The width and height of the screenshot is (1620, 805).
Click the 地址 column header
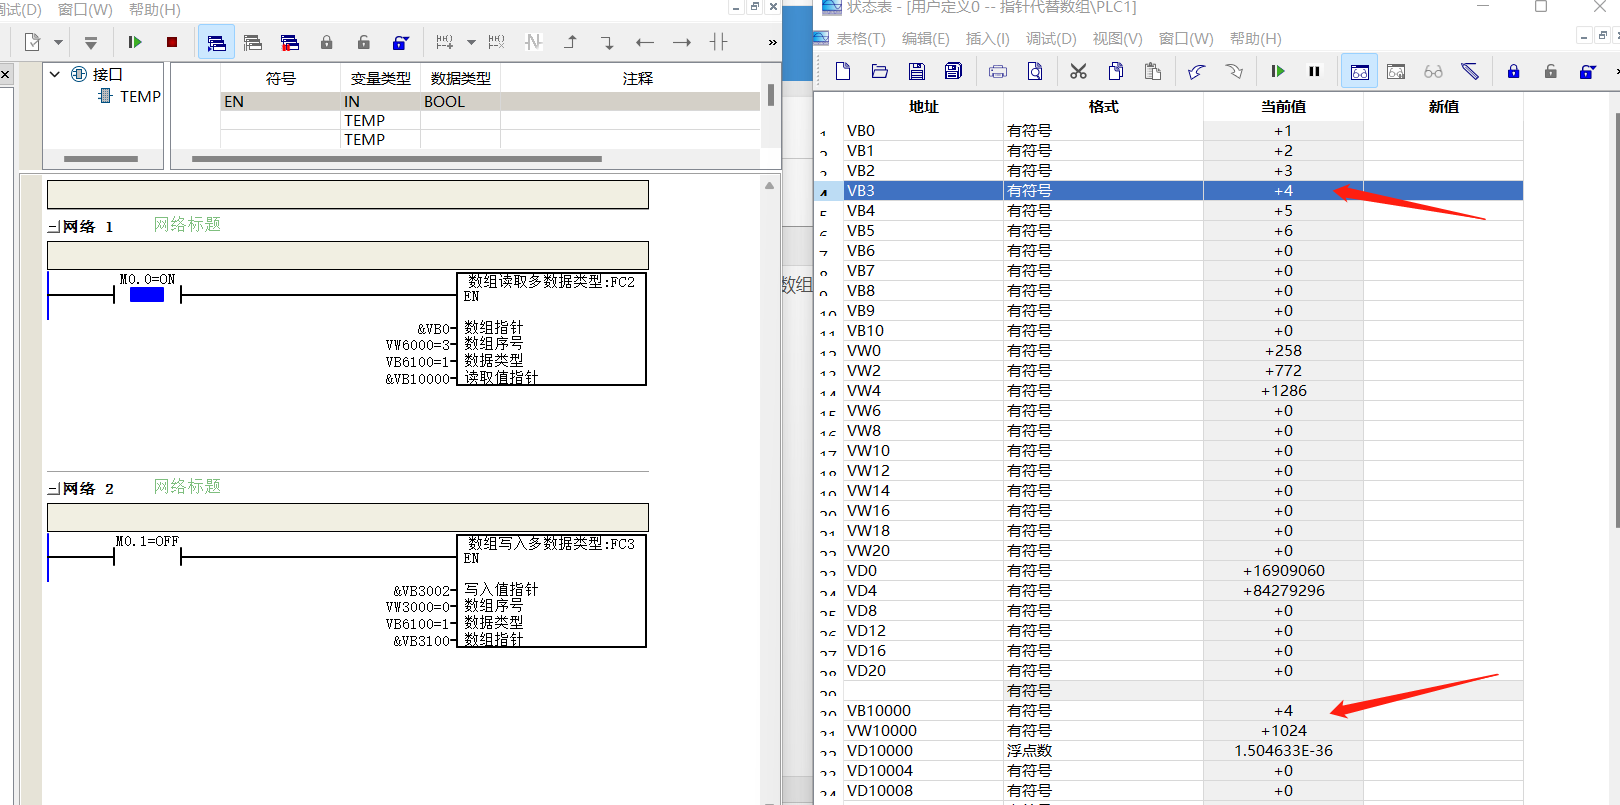[x=923, y=106]
